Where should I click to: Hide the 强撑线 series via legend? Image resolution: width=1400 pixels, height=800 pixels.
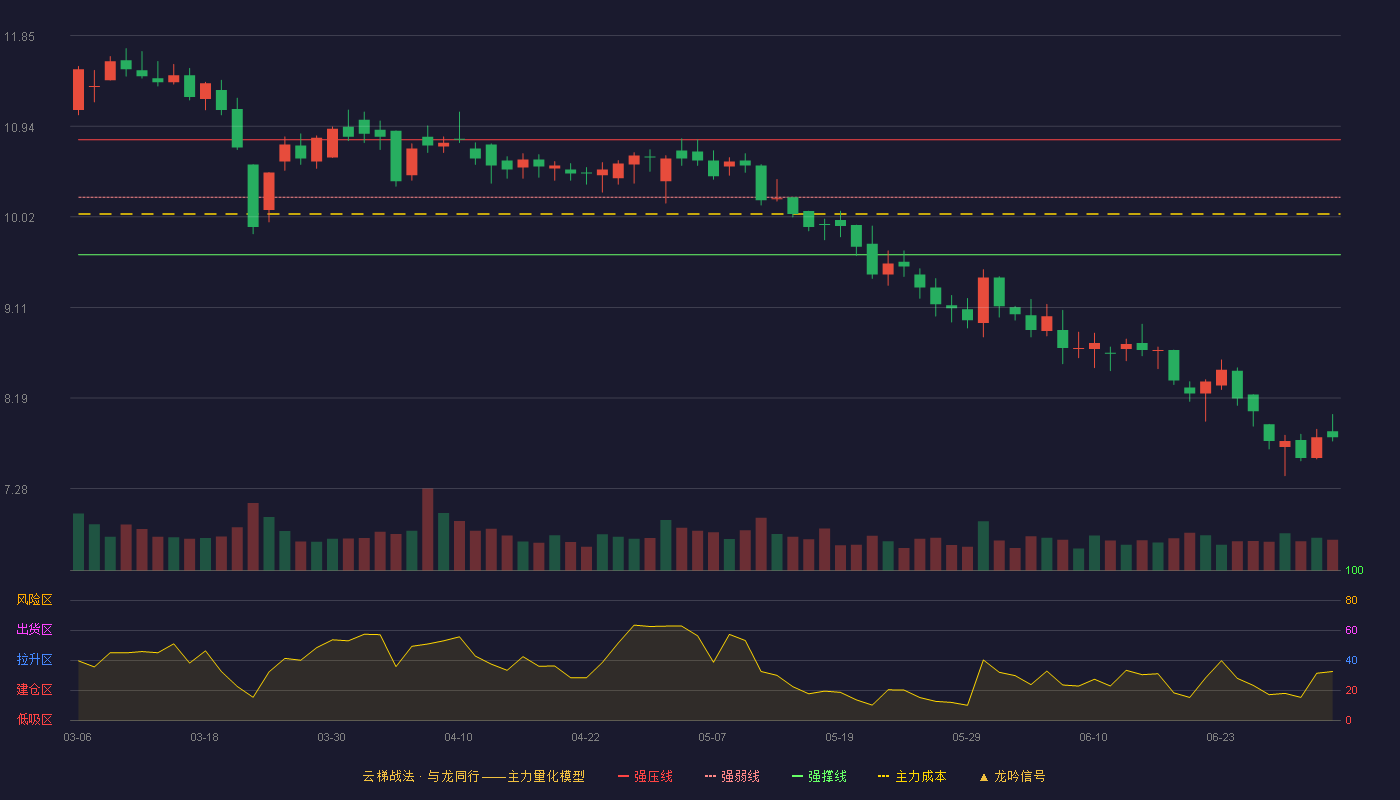pyautogui.click(x=819, y=776)
